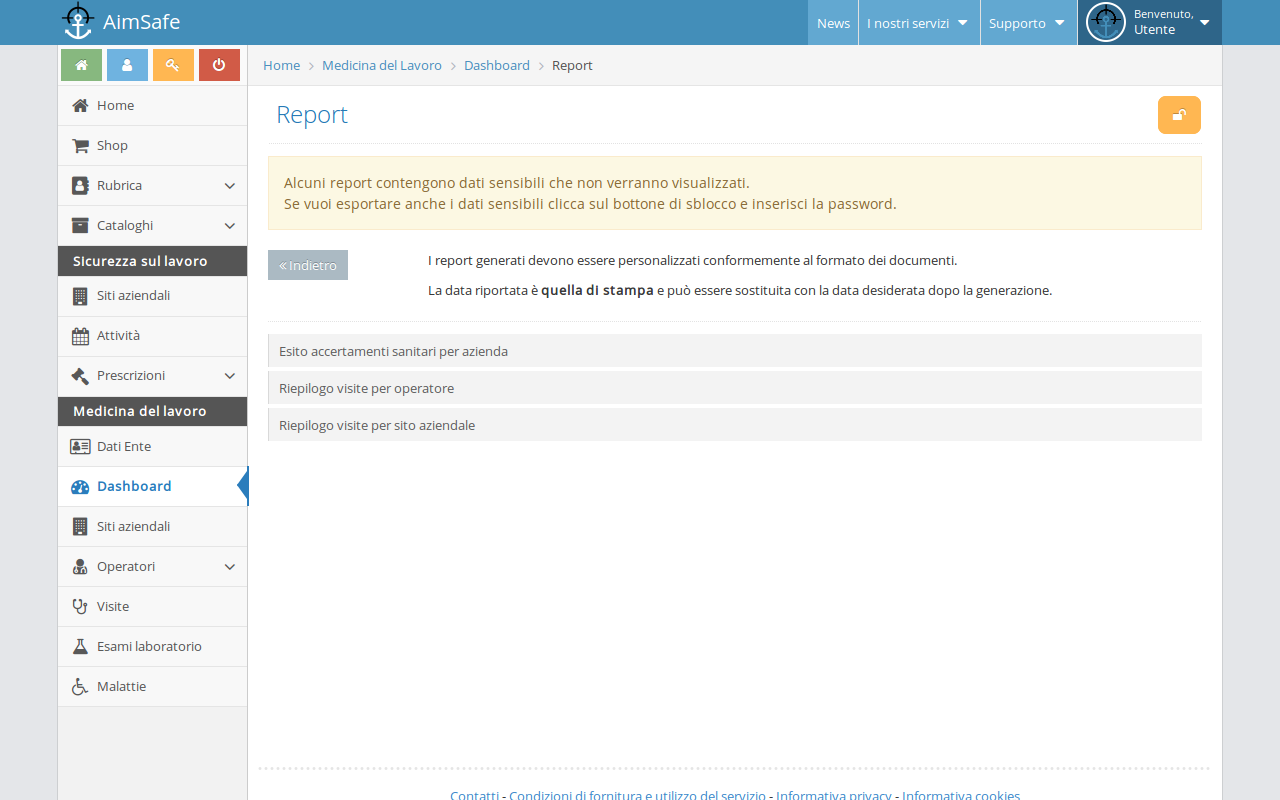
Task: Open the Informativa privacy footer link
Action: coord(834,795)
